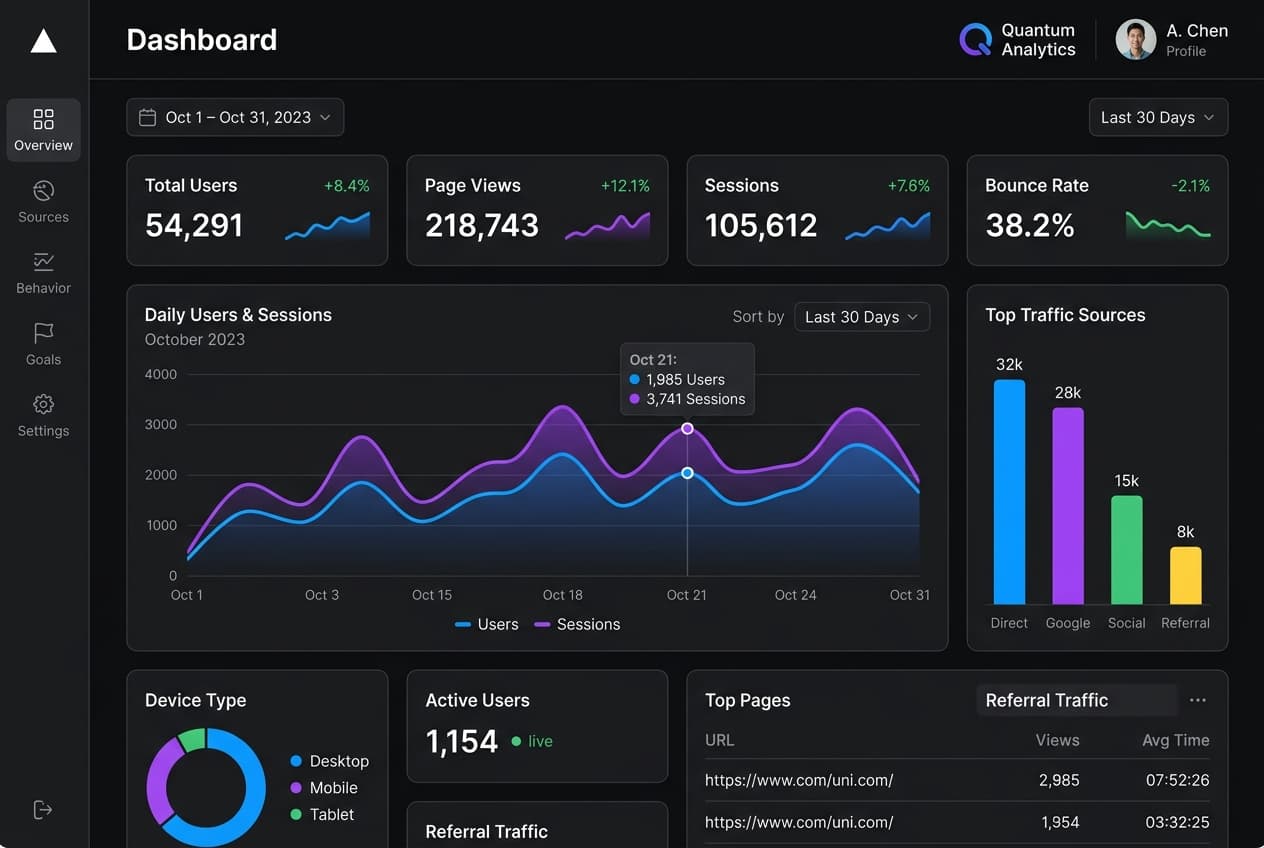Select the Referral Traffic tab in Top Pages

pyautogui.click(x=1077, y=700)
